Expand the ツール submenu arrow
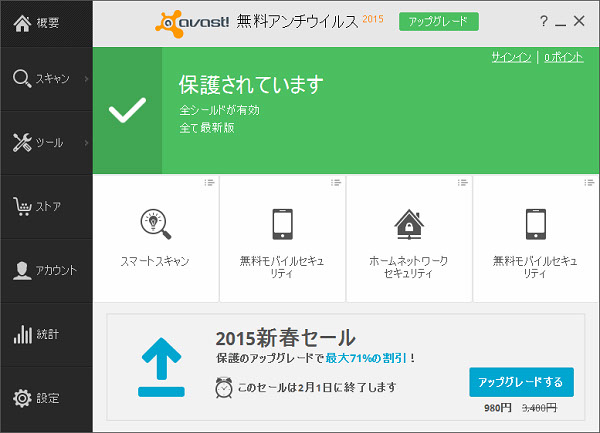The image size is (600, 433). 86,143
